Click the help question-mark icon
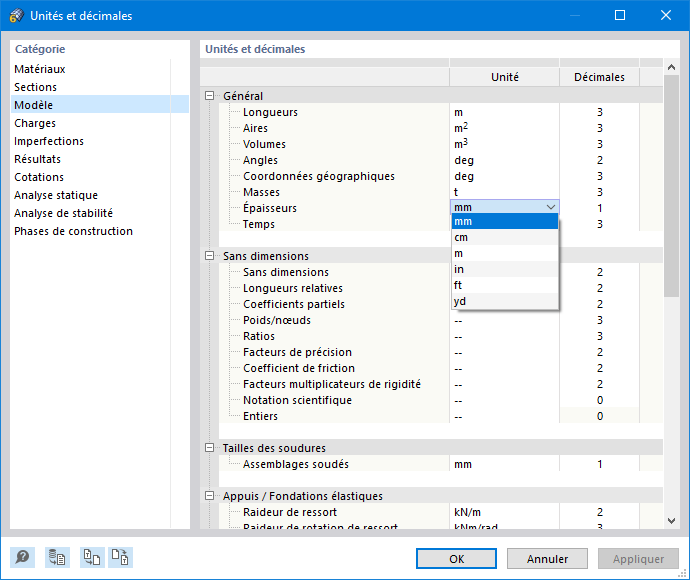This screenshot has height=580, width=690. pyautogui.click(x=21, y=558)
